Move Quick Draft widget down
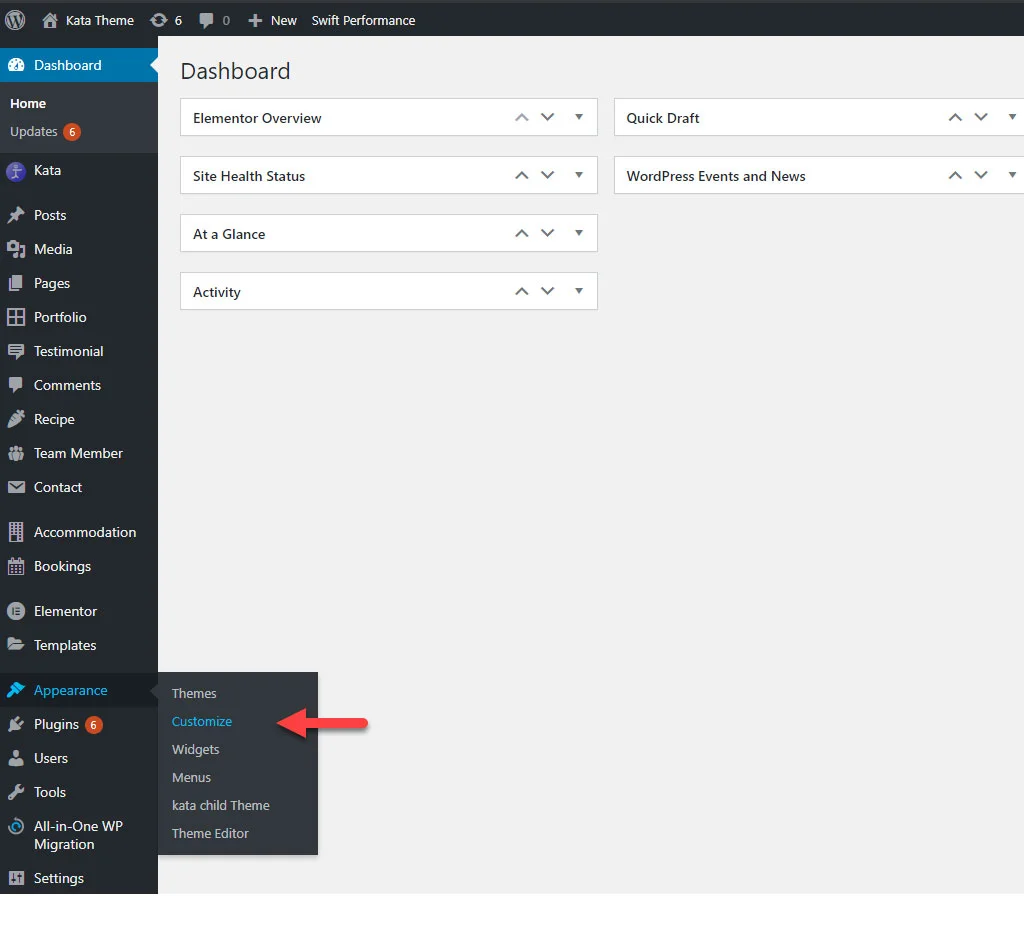This screenshot has width=1024, height=933. (981, 117)
